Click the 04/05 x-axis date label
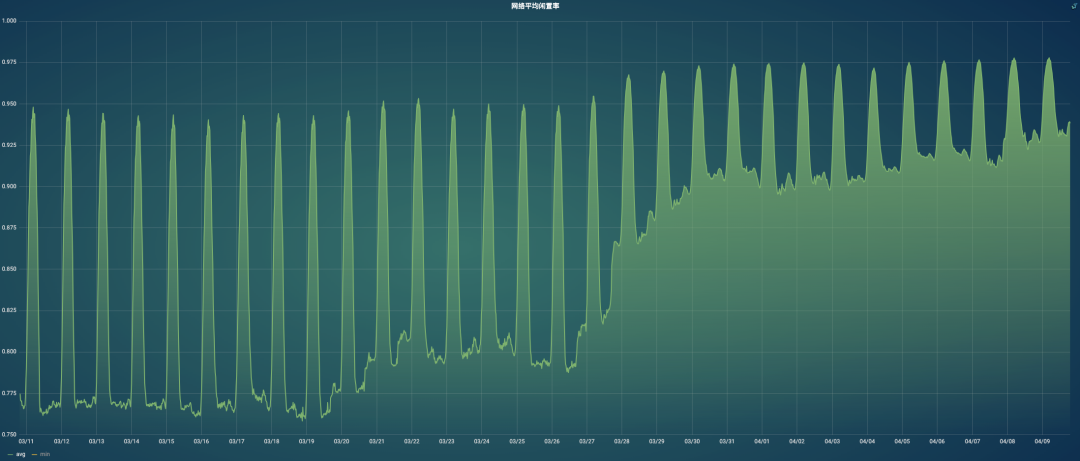This screenshot has height=461, width=1080. (x=902, y=441)
